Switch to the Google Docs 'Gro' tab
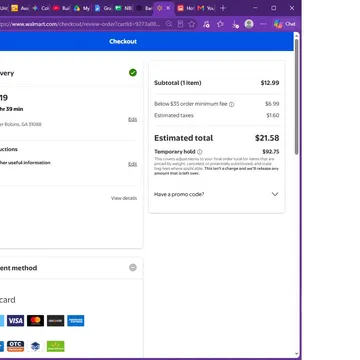The width and height of the screenshot is (360, 360). tap(103, 8)
